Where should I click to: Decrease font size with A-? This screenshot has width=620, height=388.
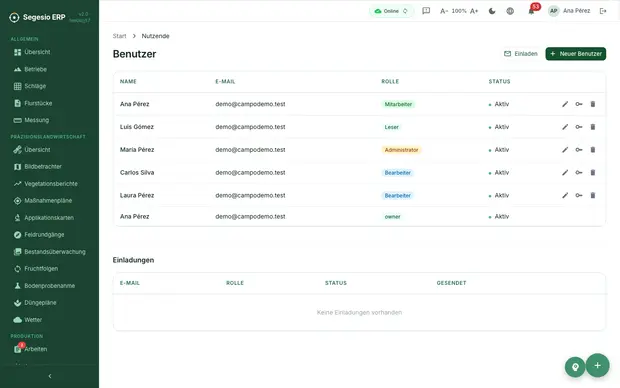[x=444, y=11]
